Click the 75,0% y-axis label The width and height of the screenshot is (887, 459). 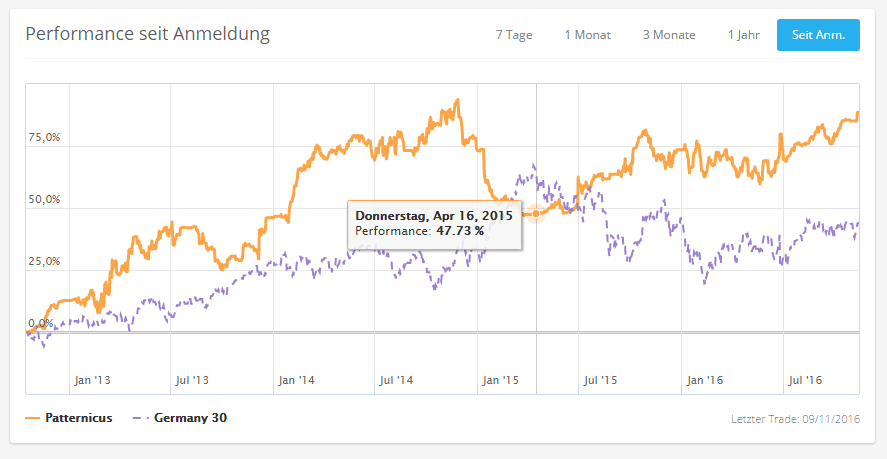pyautogui.click(x=44, y=138)
